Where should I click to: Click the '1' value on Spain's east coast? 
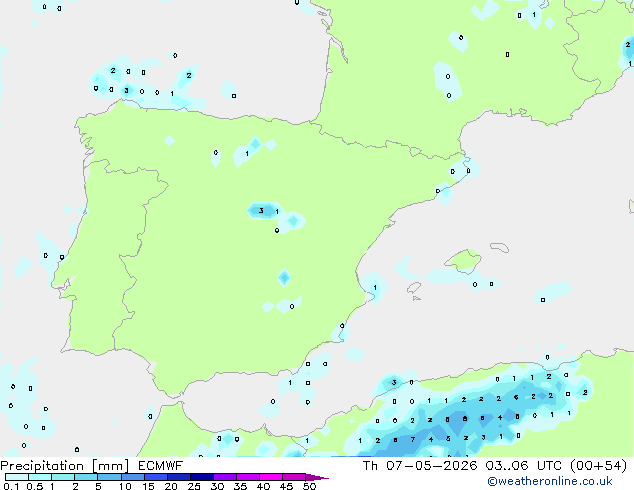click(375, 288)
